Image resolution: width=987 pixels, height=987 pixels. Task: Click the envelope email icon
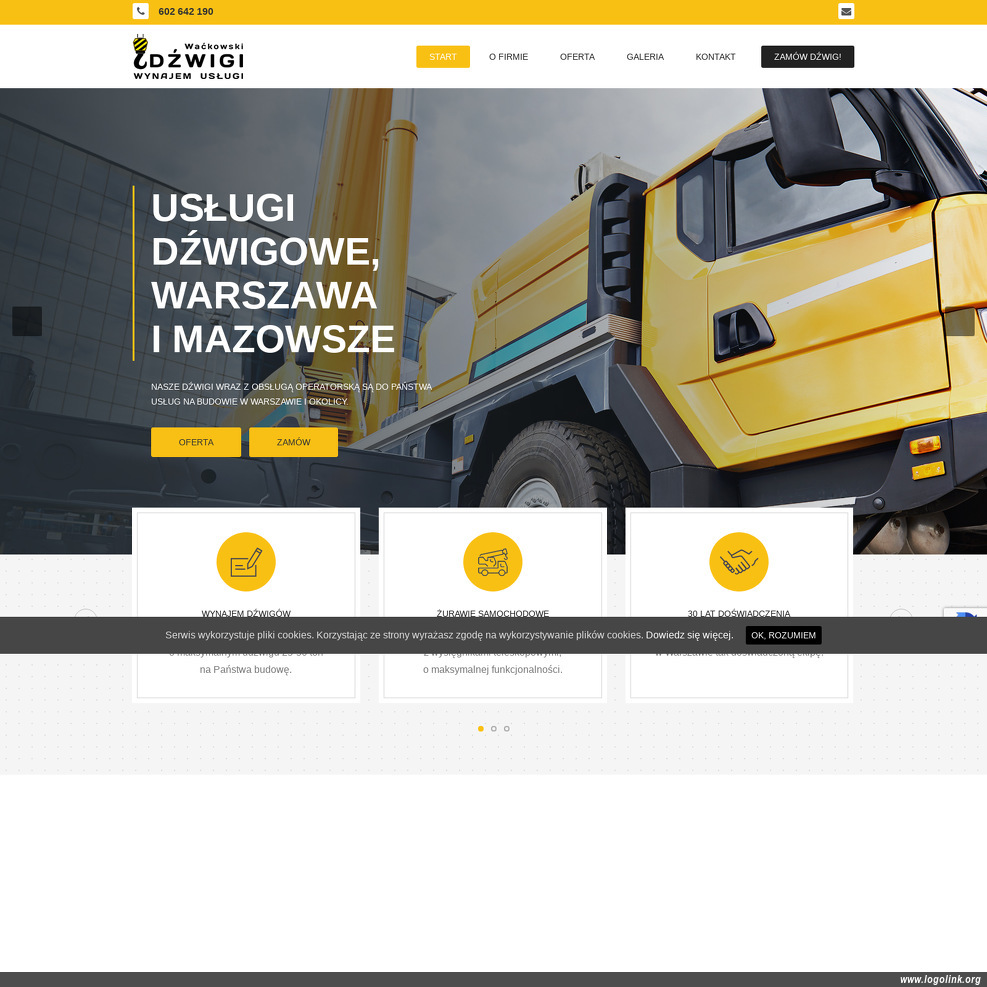tap(846, 11)
